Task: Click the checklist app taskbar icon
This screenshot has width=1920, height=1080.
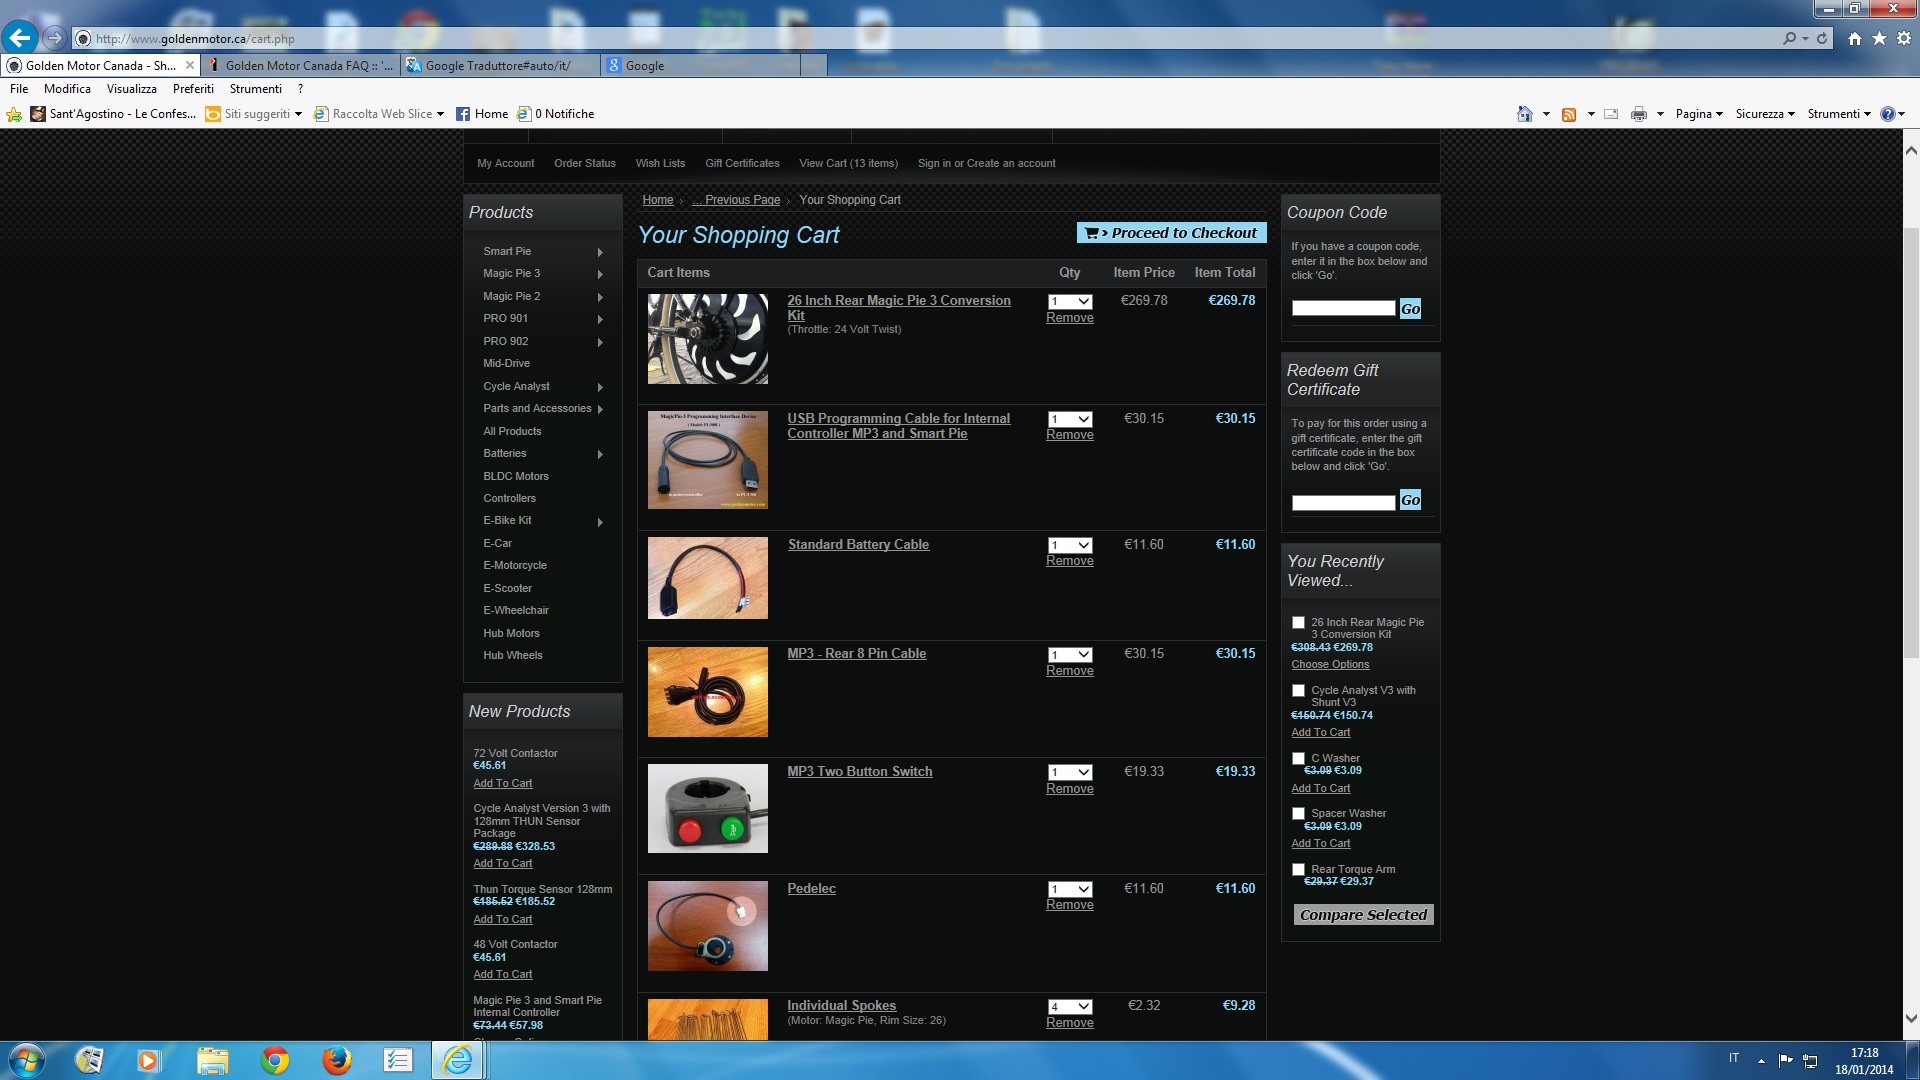Action: click(x=398, y=1060)
